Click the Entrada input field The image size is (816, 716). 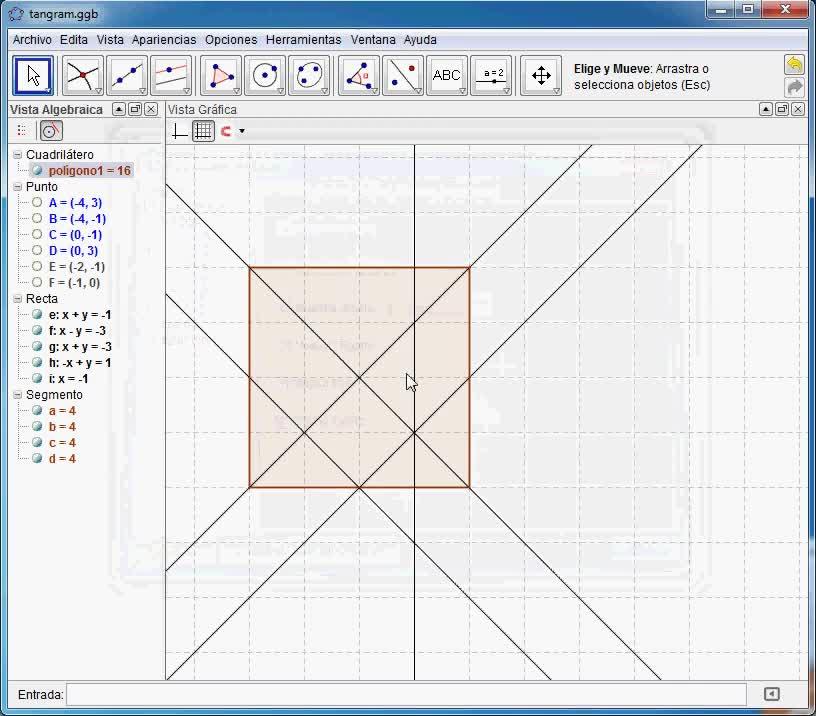tap(406, 694)
